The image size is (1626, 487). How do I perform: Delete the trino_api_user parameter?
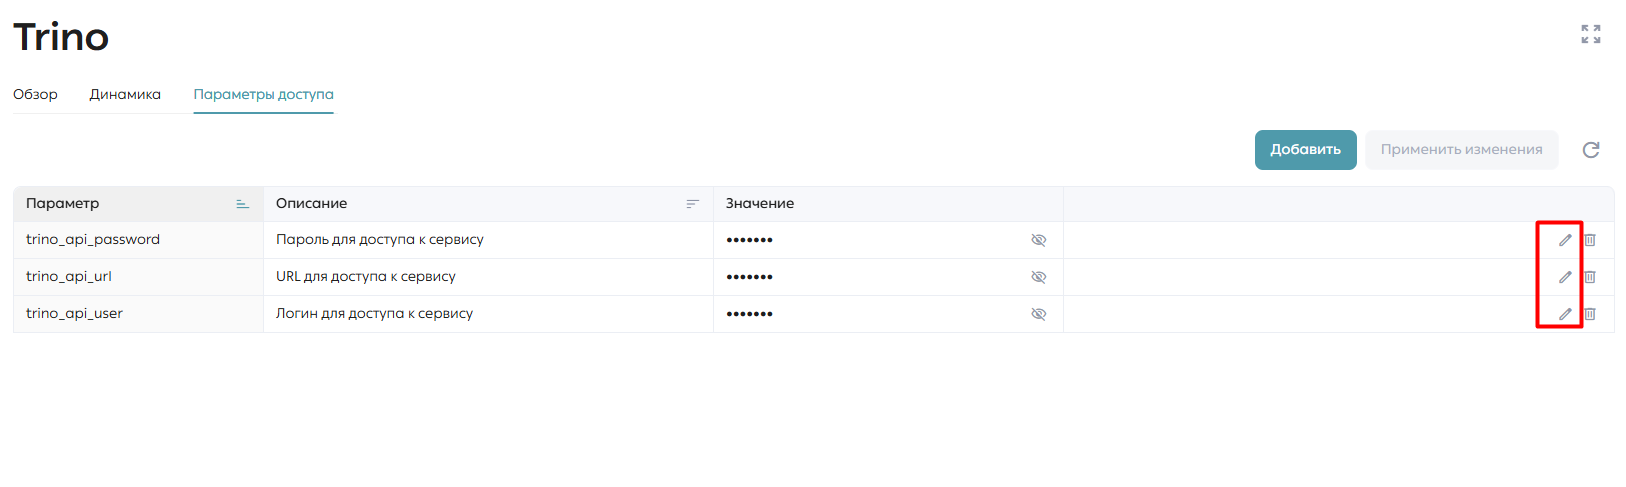tap(1590, 314)
